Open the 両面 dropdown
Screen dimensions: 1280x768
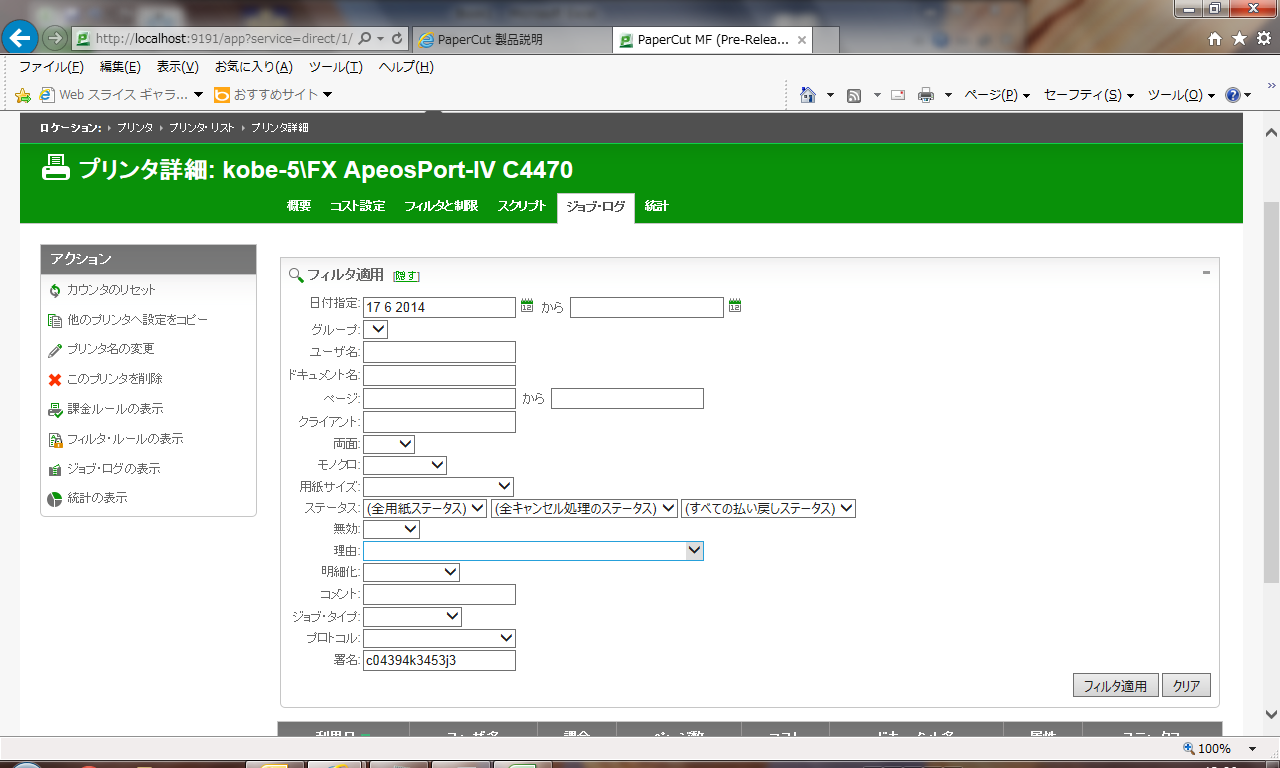coord(389,444)
